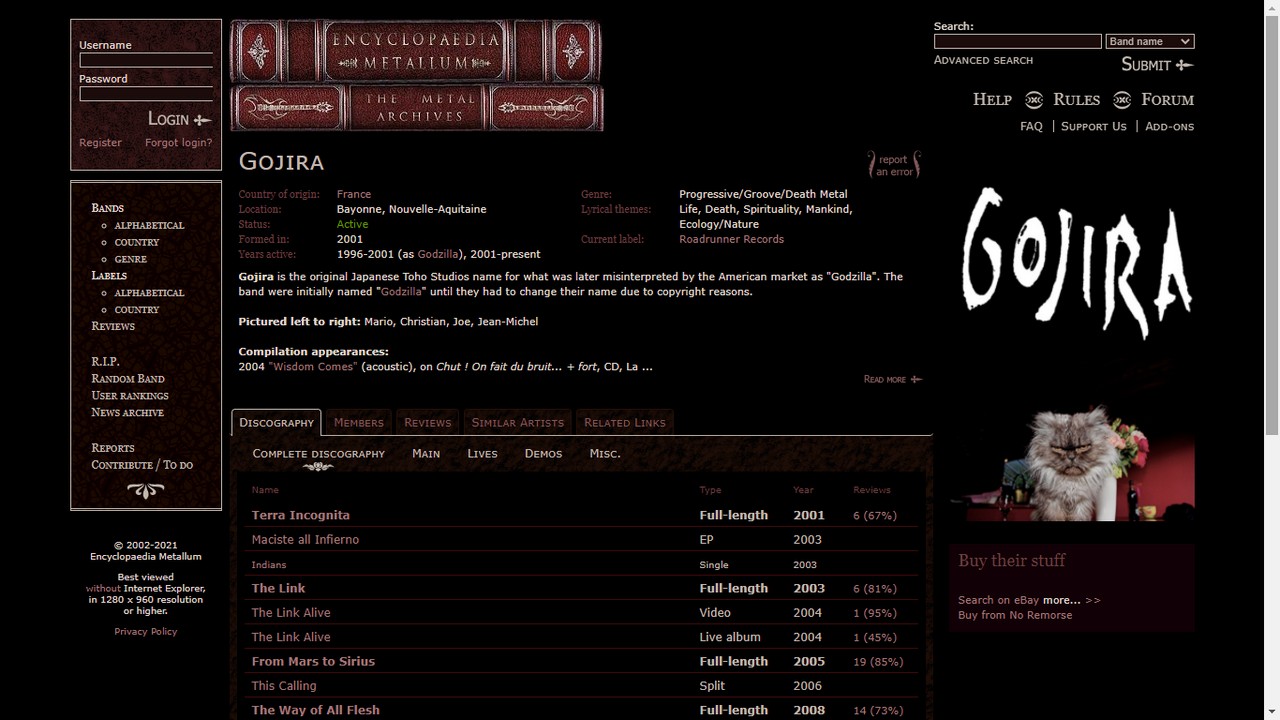Select the Discography tab
The image size is (1280, 720).
click(x=276, y=423)
